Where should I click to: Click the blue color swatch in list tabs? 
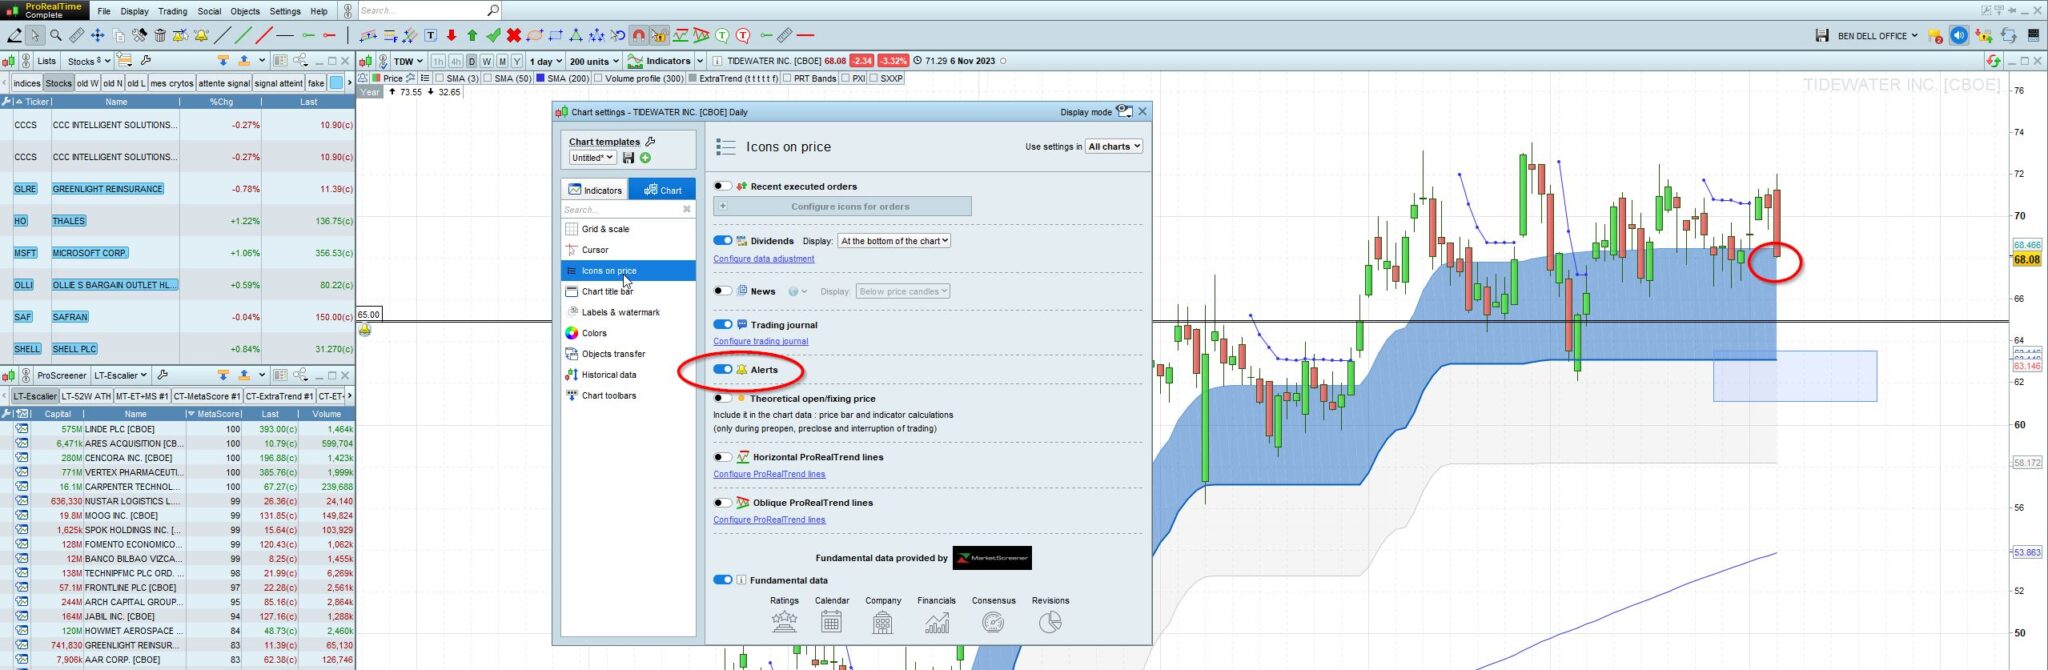pos(336,83)
